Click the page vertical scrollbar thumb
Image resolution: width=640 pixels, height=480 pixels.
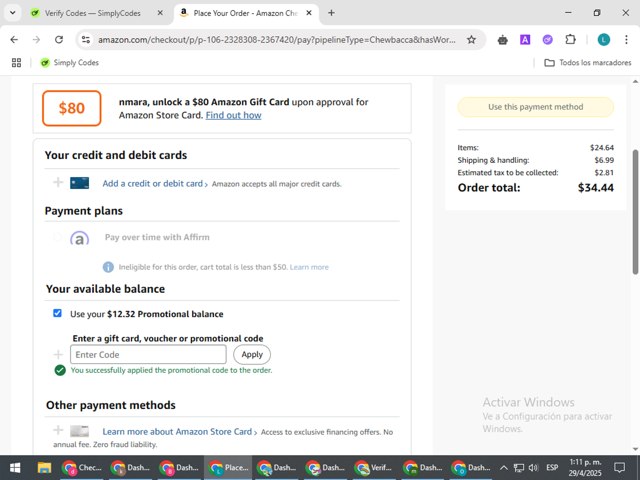(635, 212)
